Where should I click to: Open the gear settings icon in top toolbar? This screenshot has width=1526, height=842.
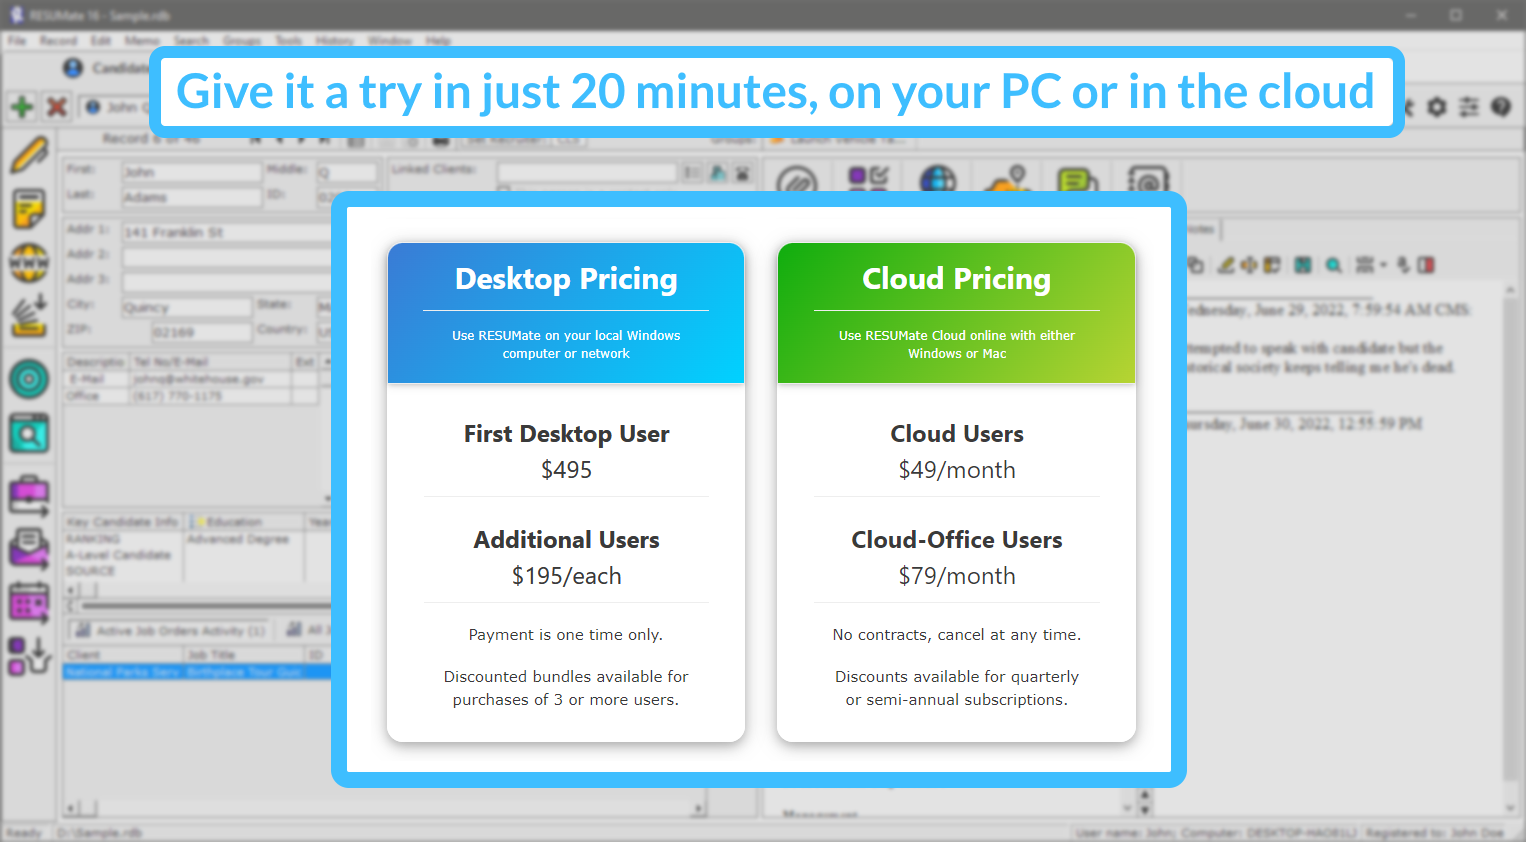1437,106
